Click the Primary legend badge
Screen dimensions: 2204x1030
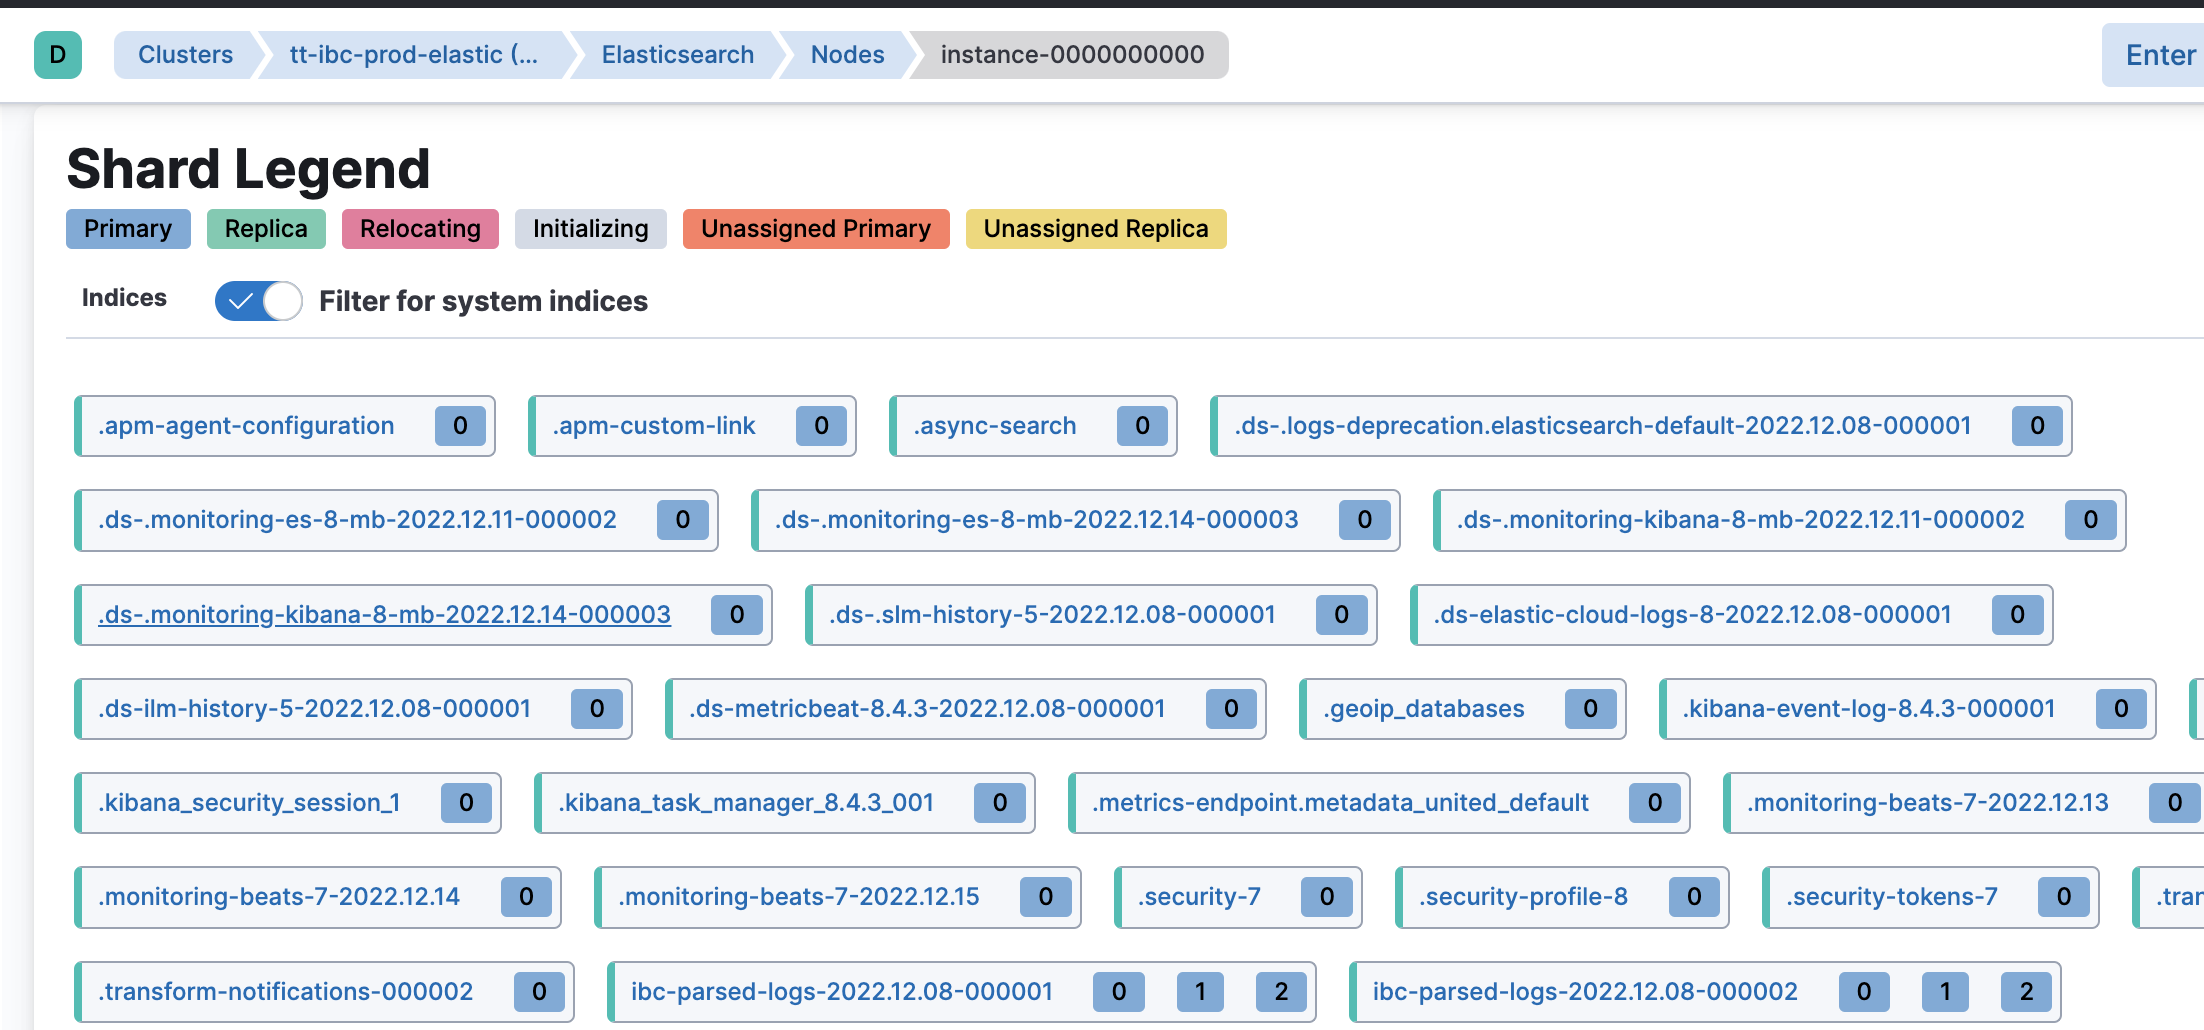pos(128,229)
